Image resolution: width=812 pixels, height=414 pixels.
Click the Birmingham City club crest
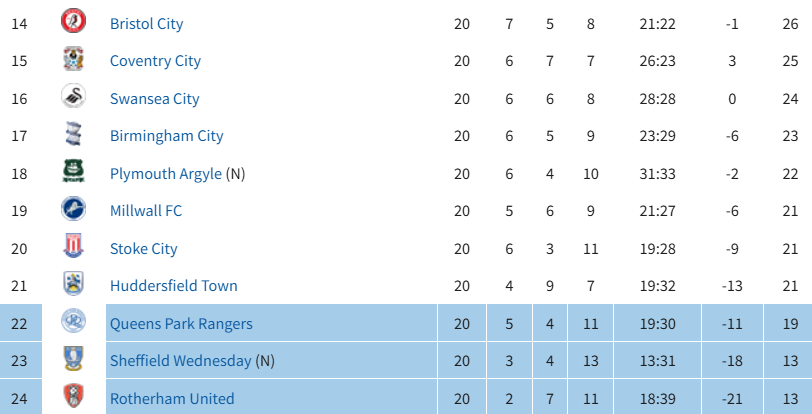pos(74,134)
